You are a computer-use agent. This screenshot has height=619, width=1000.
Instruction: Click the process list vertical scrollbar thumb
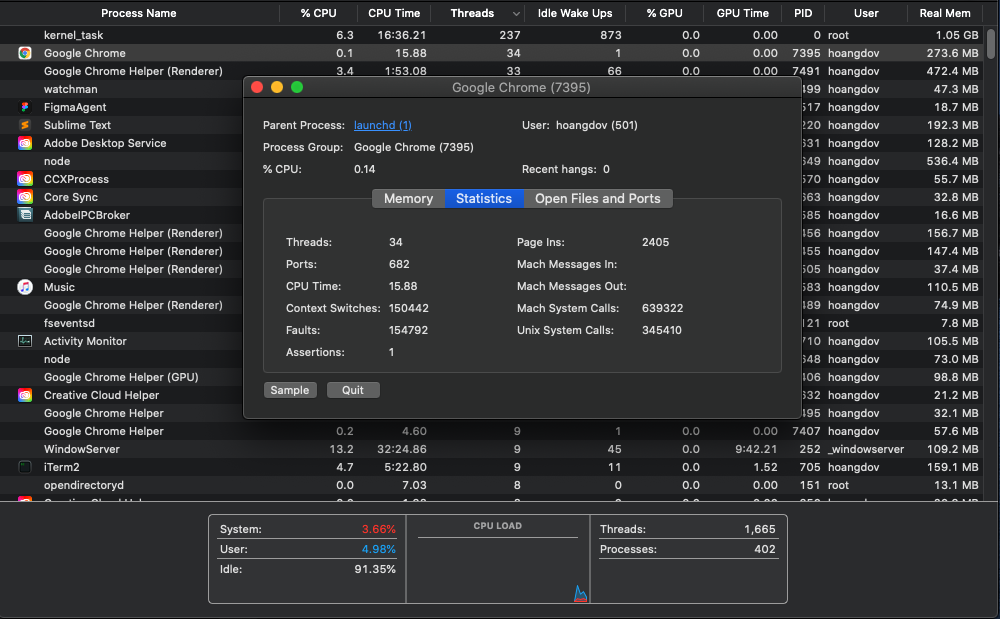990,43
